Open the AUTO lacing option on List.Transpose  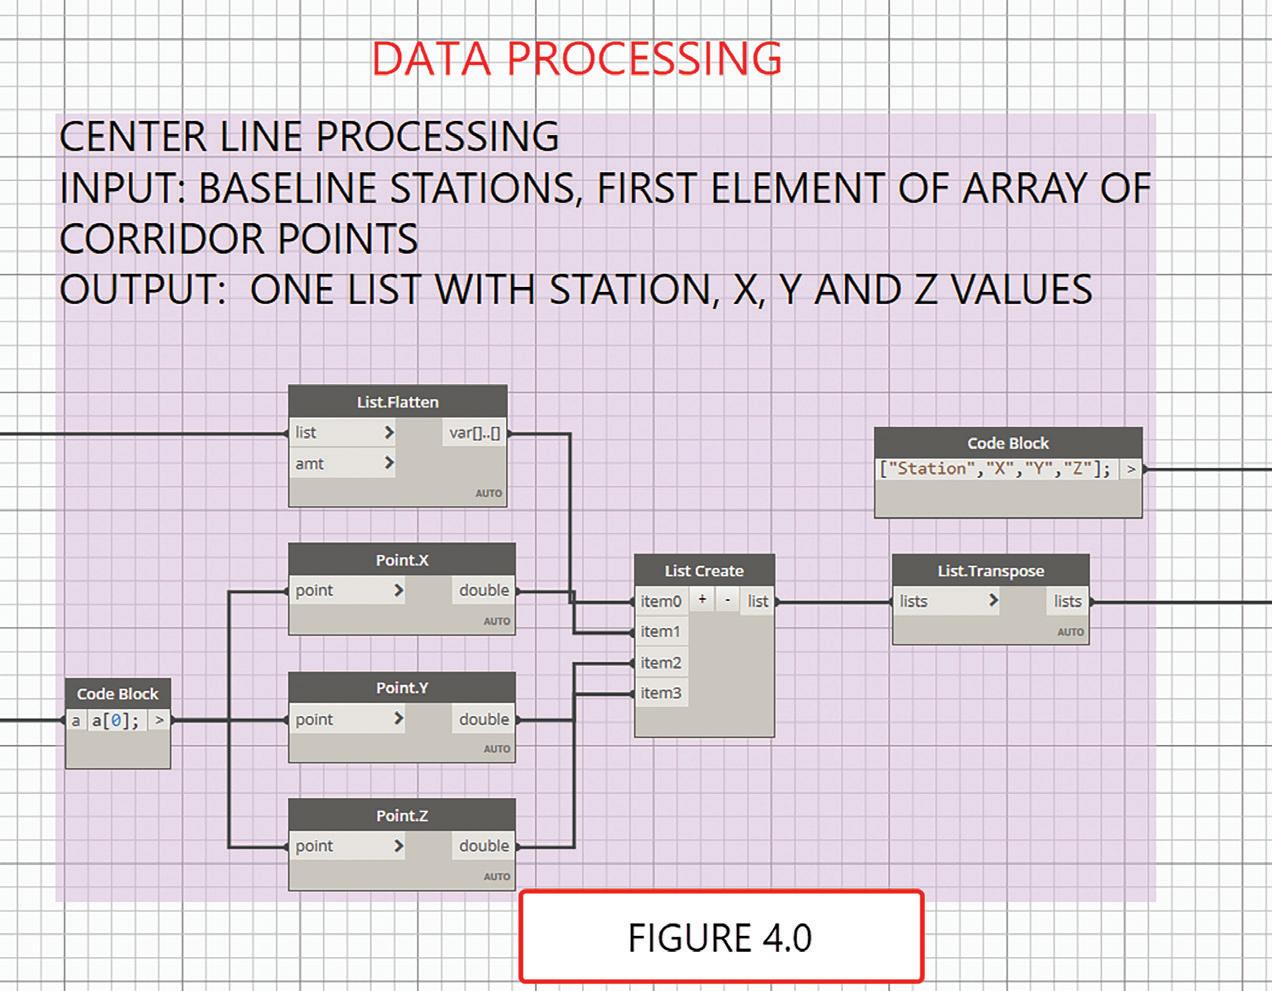point(1070,632)
